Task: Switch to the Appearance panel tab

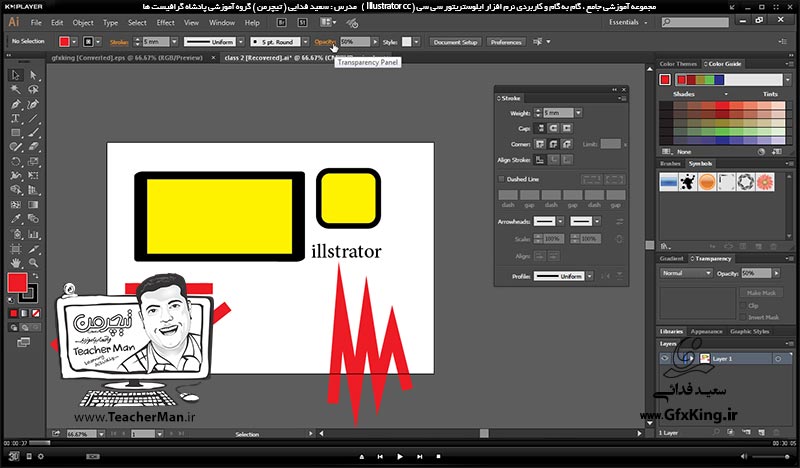Action: pos(706,331)
